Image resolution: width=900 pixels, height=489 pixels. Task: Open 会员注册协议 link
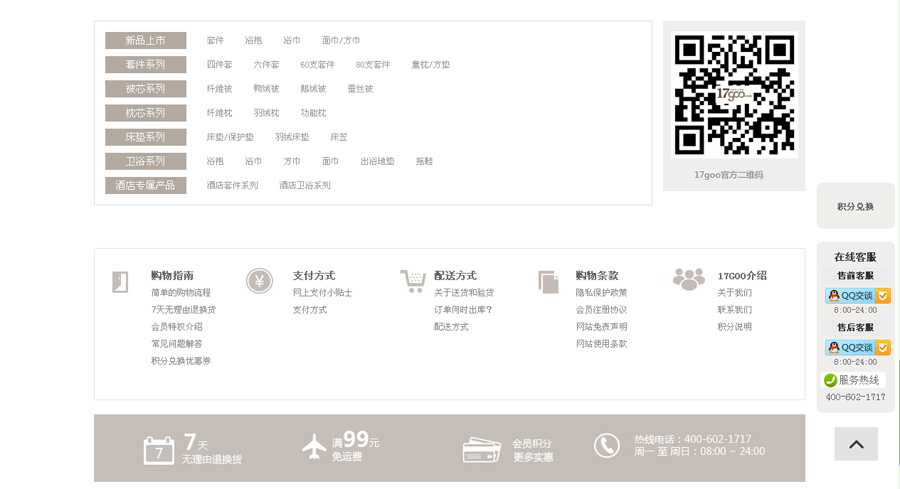[x=602, y=309]
